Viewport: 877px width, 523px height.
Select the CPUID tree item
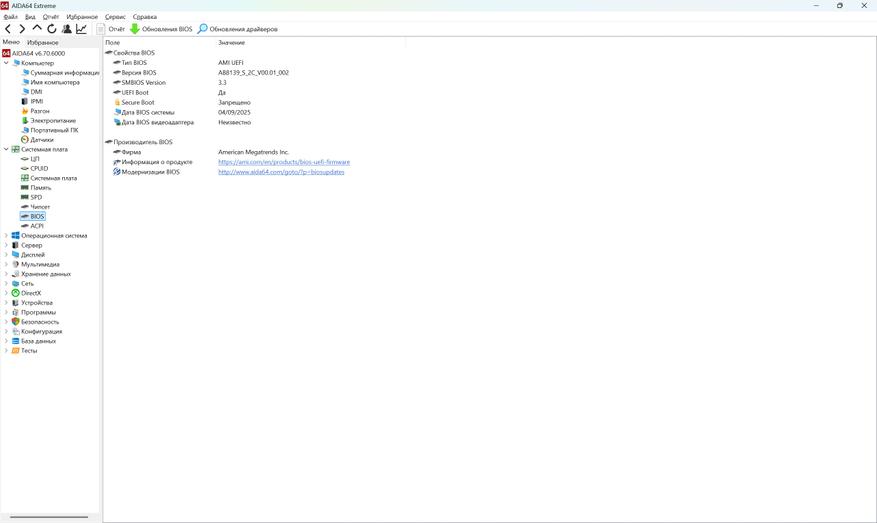pos(35,168)
